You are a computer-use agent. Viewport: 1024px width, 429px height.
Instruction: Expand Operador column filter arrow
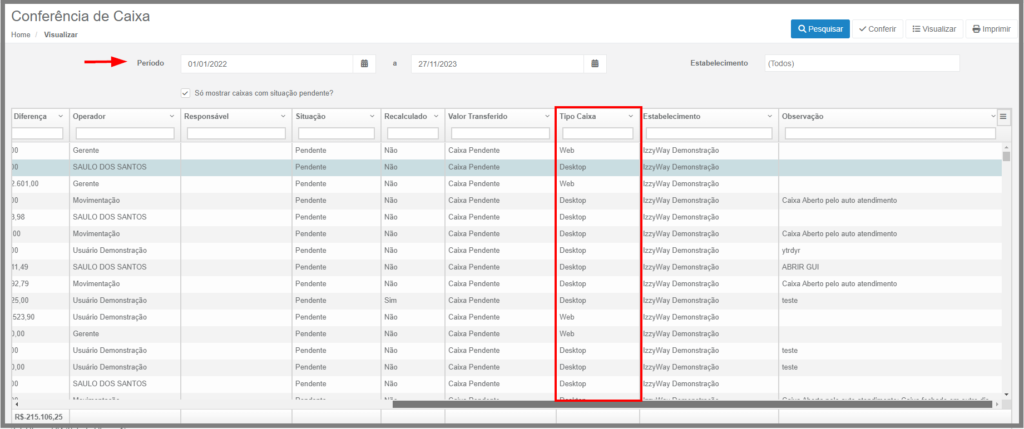171,117
